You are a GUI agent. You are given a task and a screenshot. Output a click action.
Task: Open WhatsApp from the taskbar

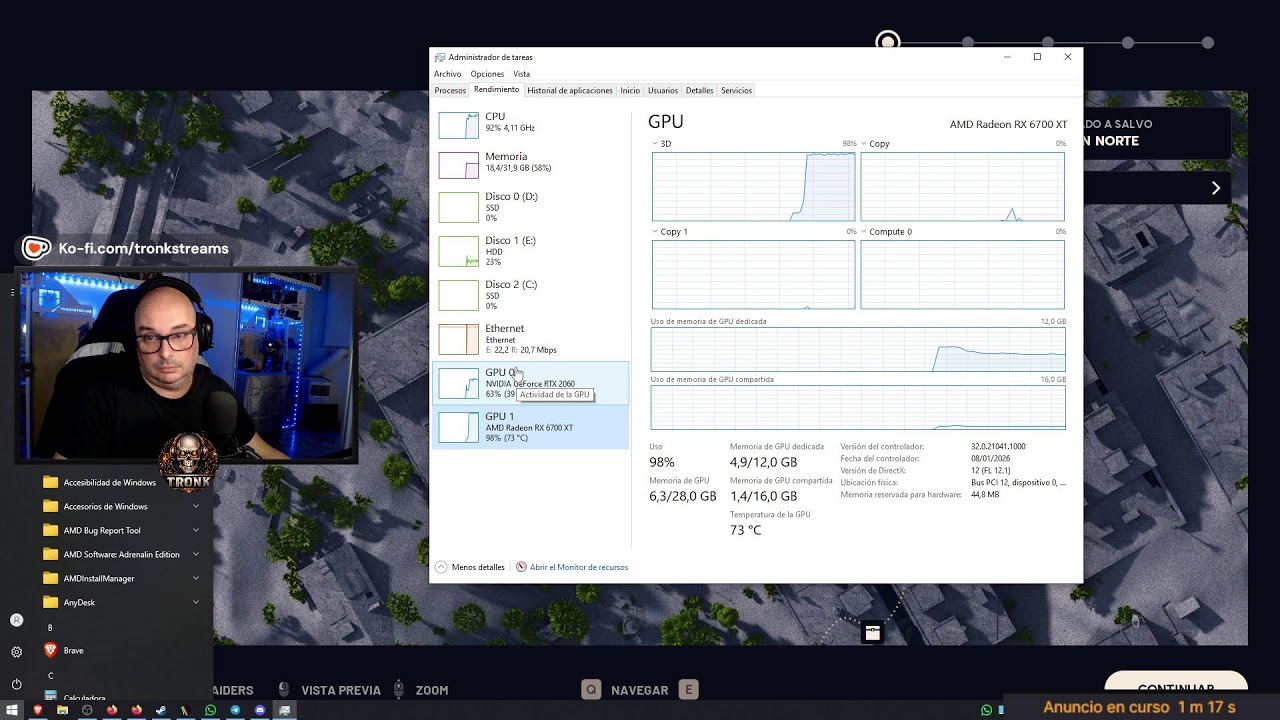coord(210,710)
